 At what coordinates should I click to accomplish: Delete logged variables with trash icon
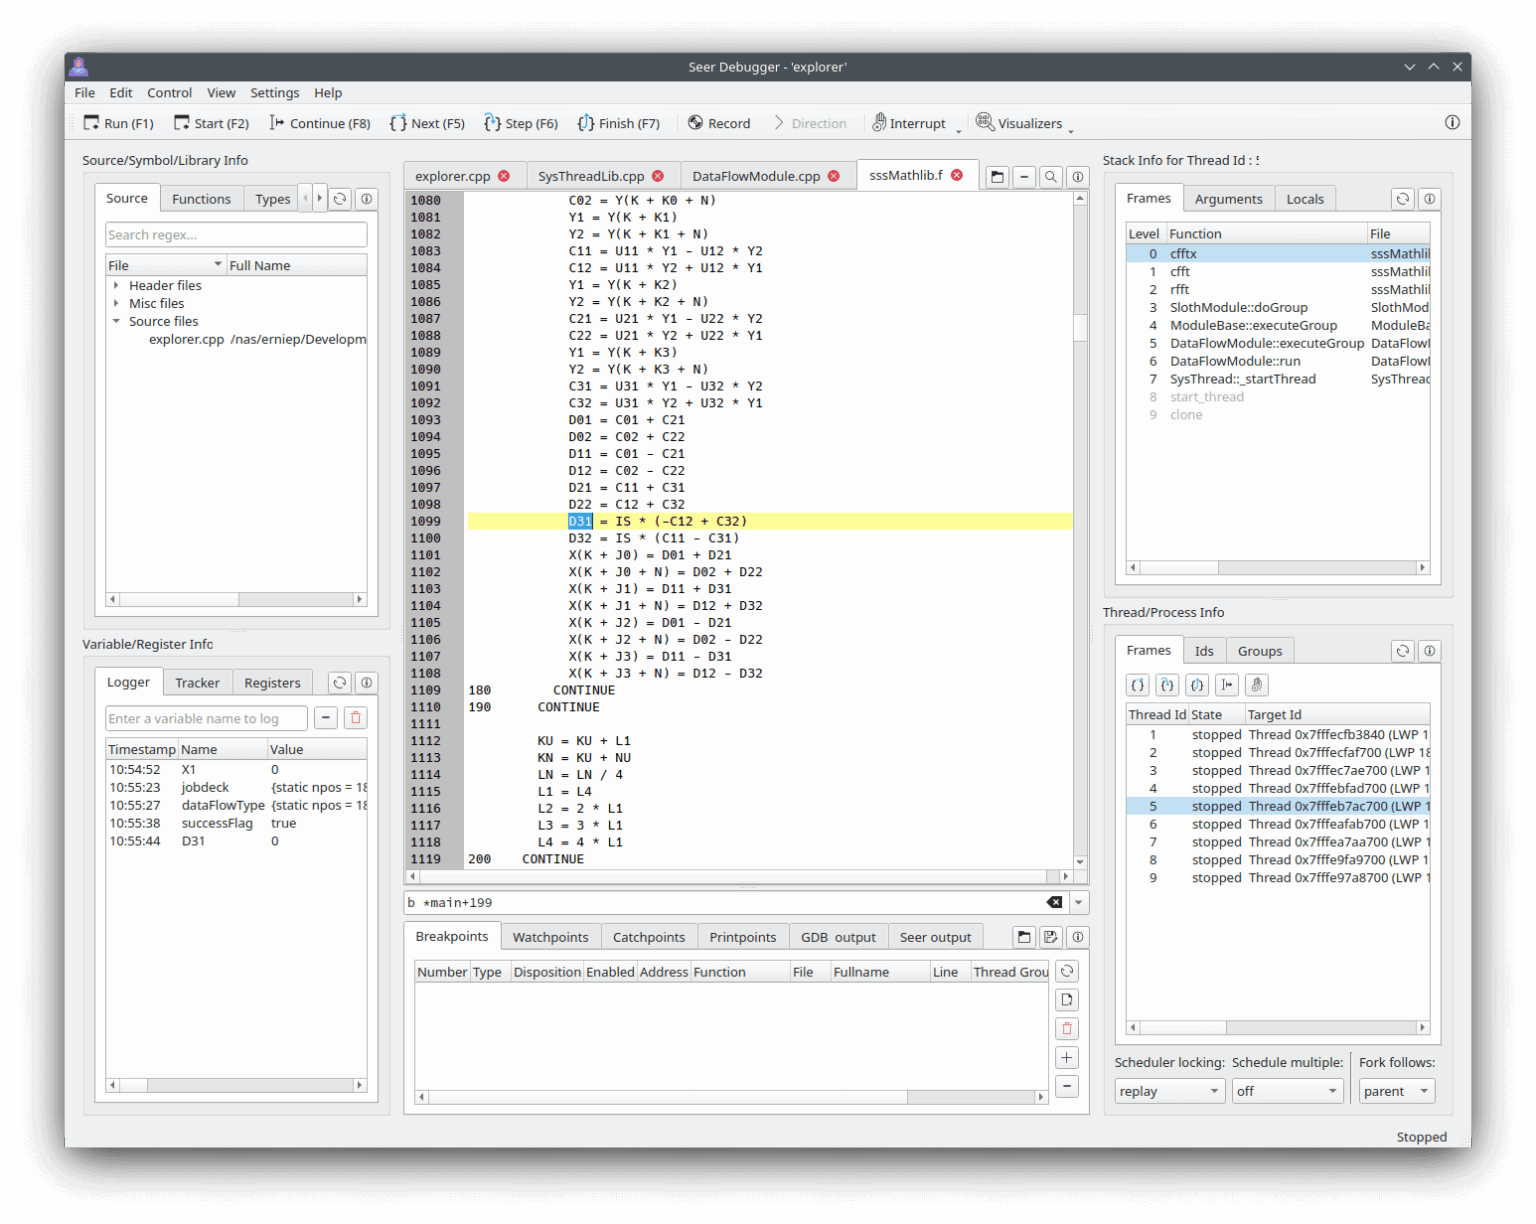pos(356,718)
